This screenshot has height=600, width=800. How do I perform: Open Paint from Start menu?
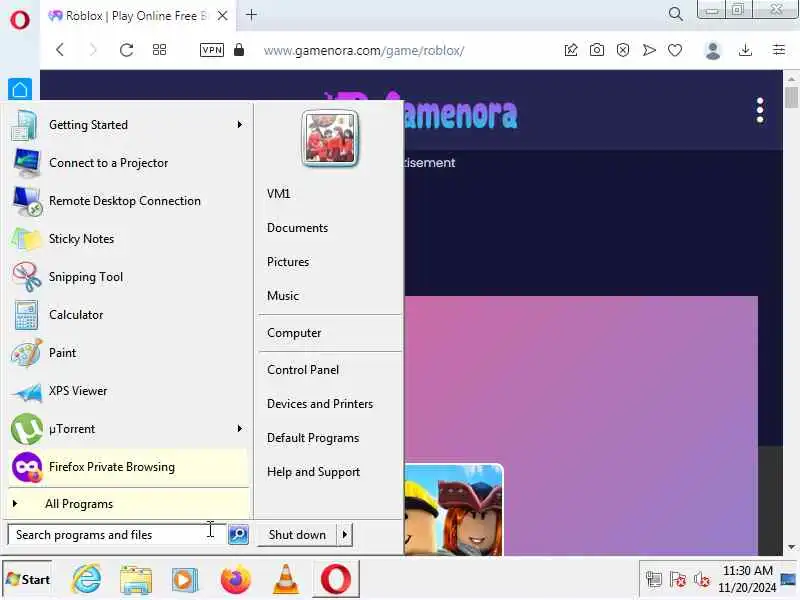click(128, 353)
